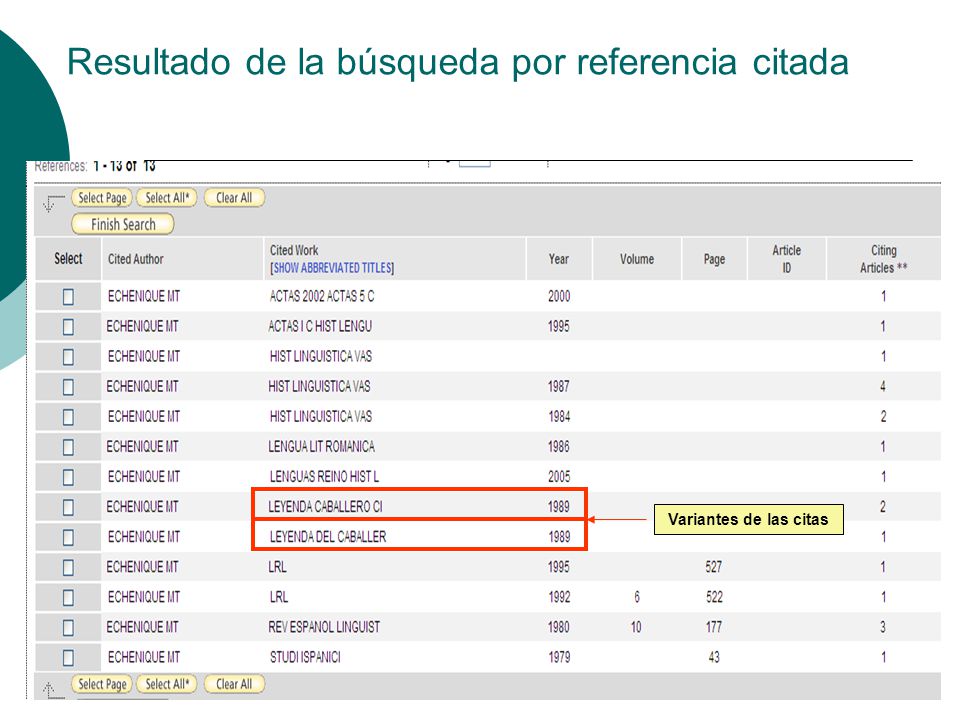This screenshot has width=960, height=720.
Task: Click the cited work LENGUA LIT ROMANICA
Action: 321,446
